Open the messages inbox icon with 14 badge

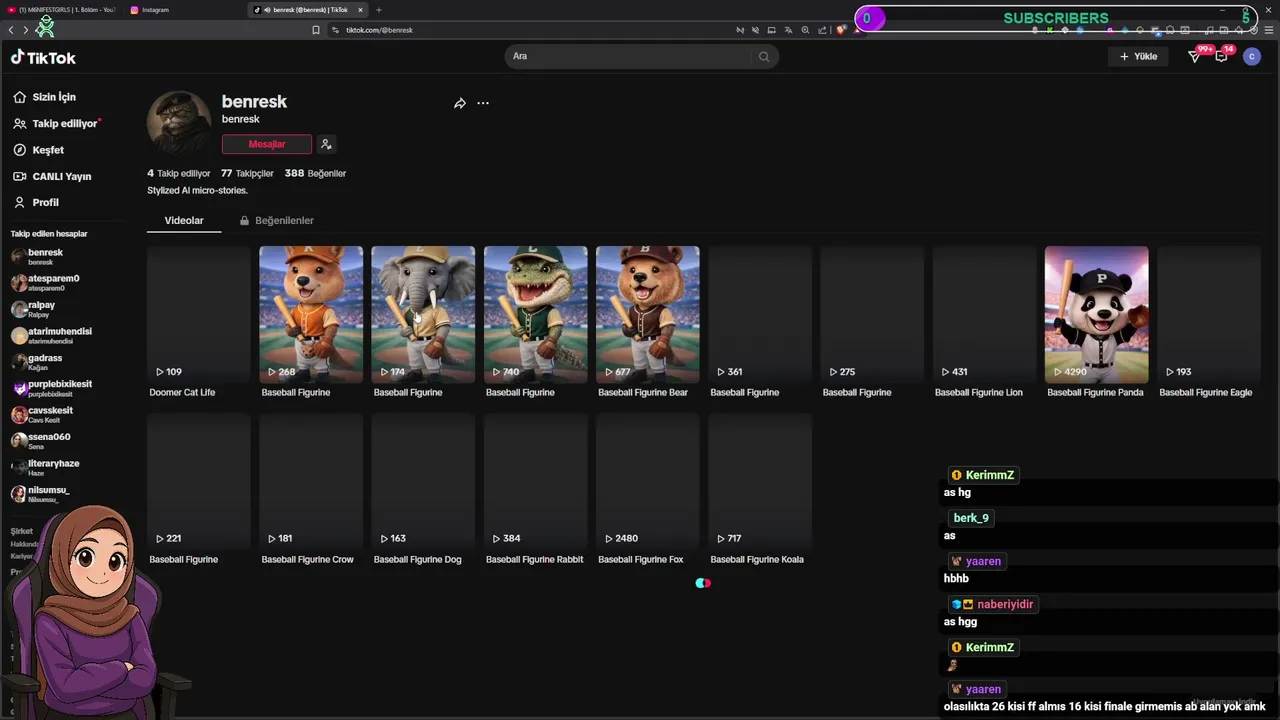[x=1221, y=56]
